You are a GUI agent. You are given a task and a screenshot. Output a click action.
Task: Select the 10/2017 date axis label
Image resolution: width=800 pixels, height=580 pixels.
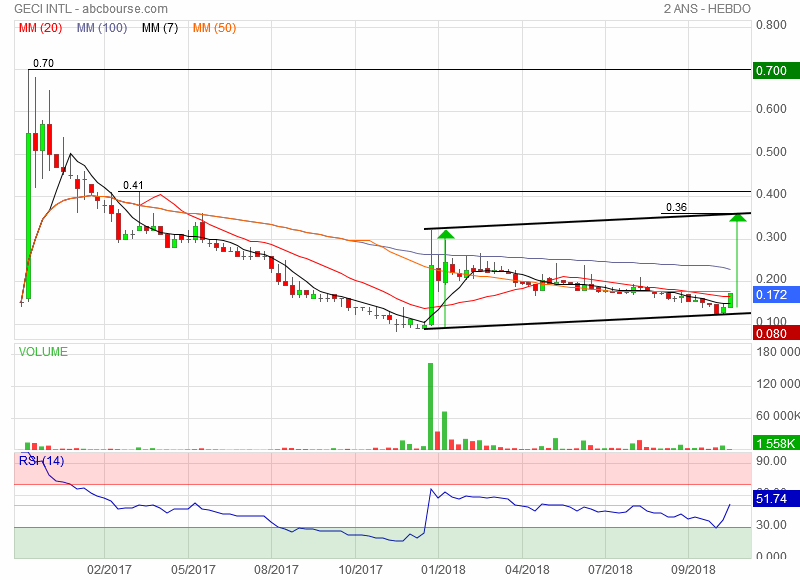(360, 569)
